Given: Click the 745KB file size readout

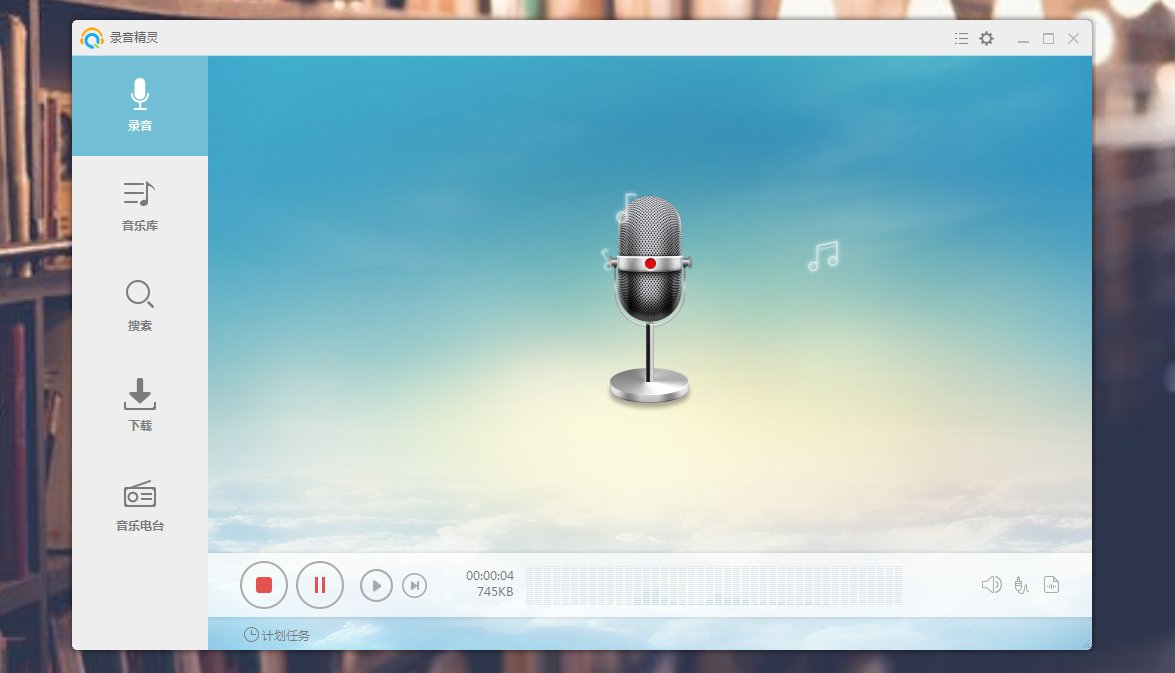Looking at the screenshot, I should [x=495, y=592].
